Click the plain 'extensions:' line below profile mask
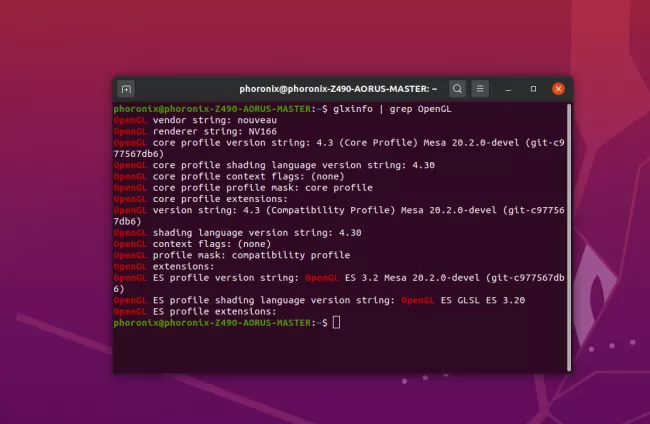 pos(164,267)
